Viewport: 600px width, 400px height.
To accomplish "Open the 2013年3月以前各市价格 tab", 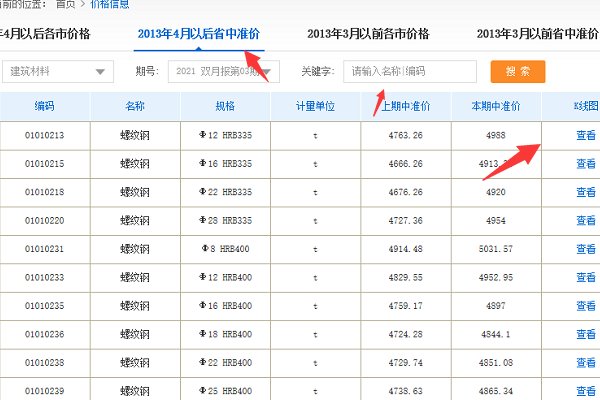I will [x=368, y=34].
